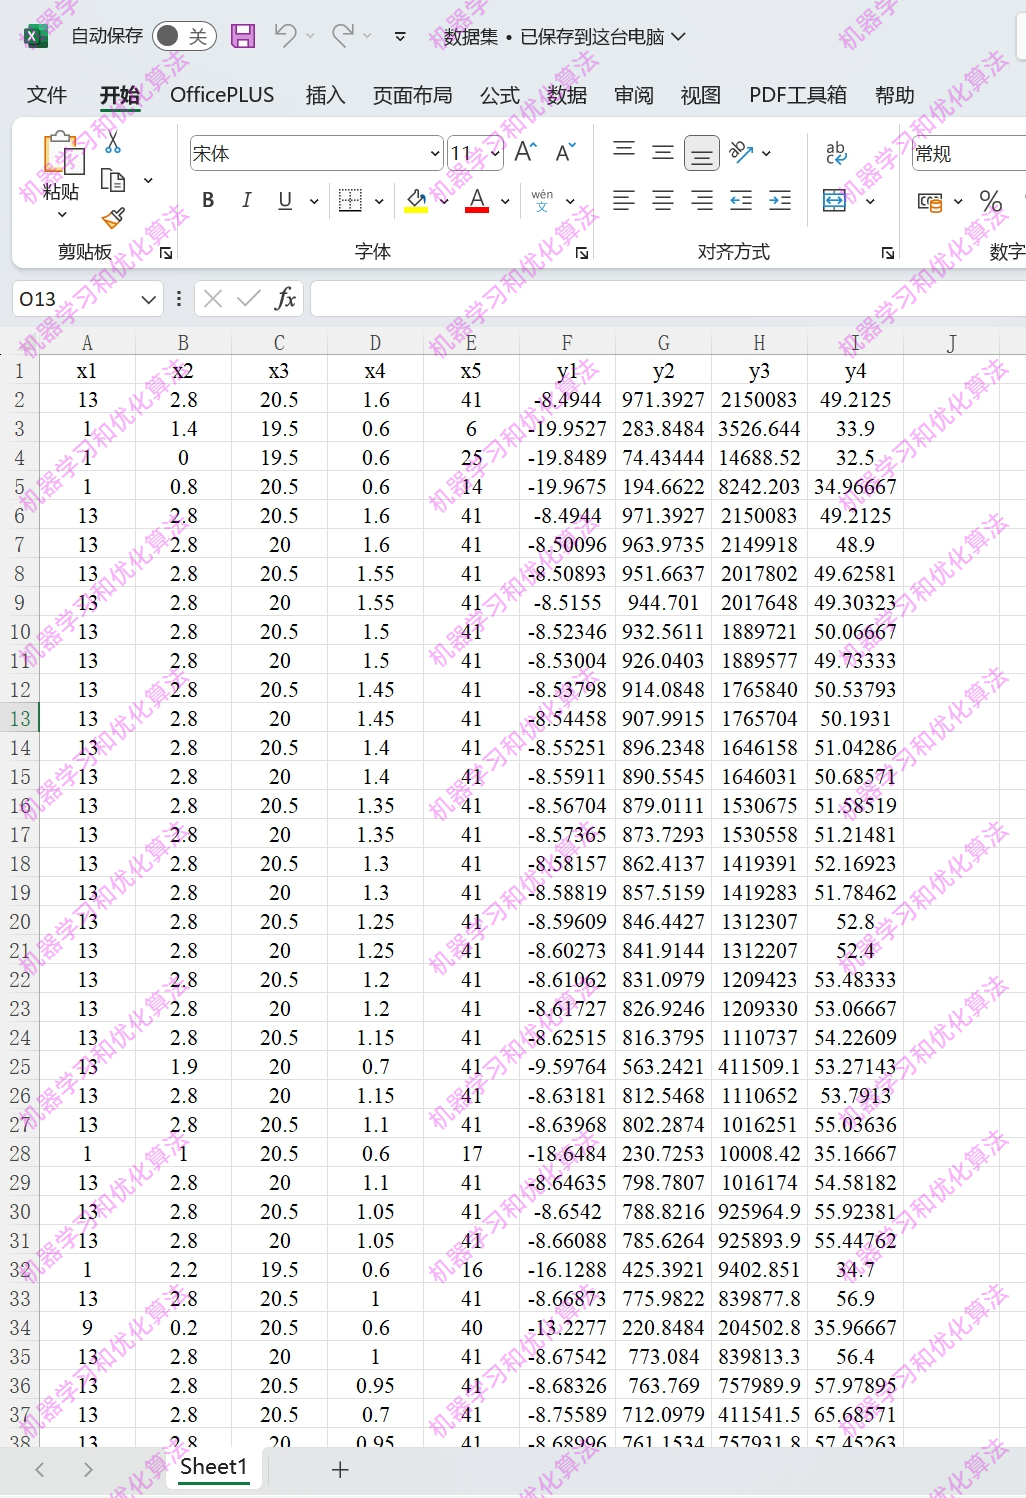Toggle the 自动保存 autosave switch
The width and height of the screenshot is (1026, 1498).
pos(186,34)
